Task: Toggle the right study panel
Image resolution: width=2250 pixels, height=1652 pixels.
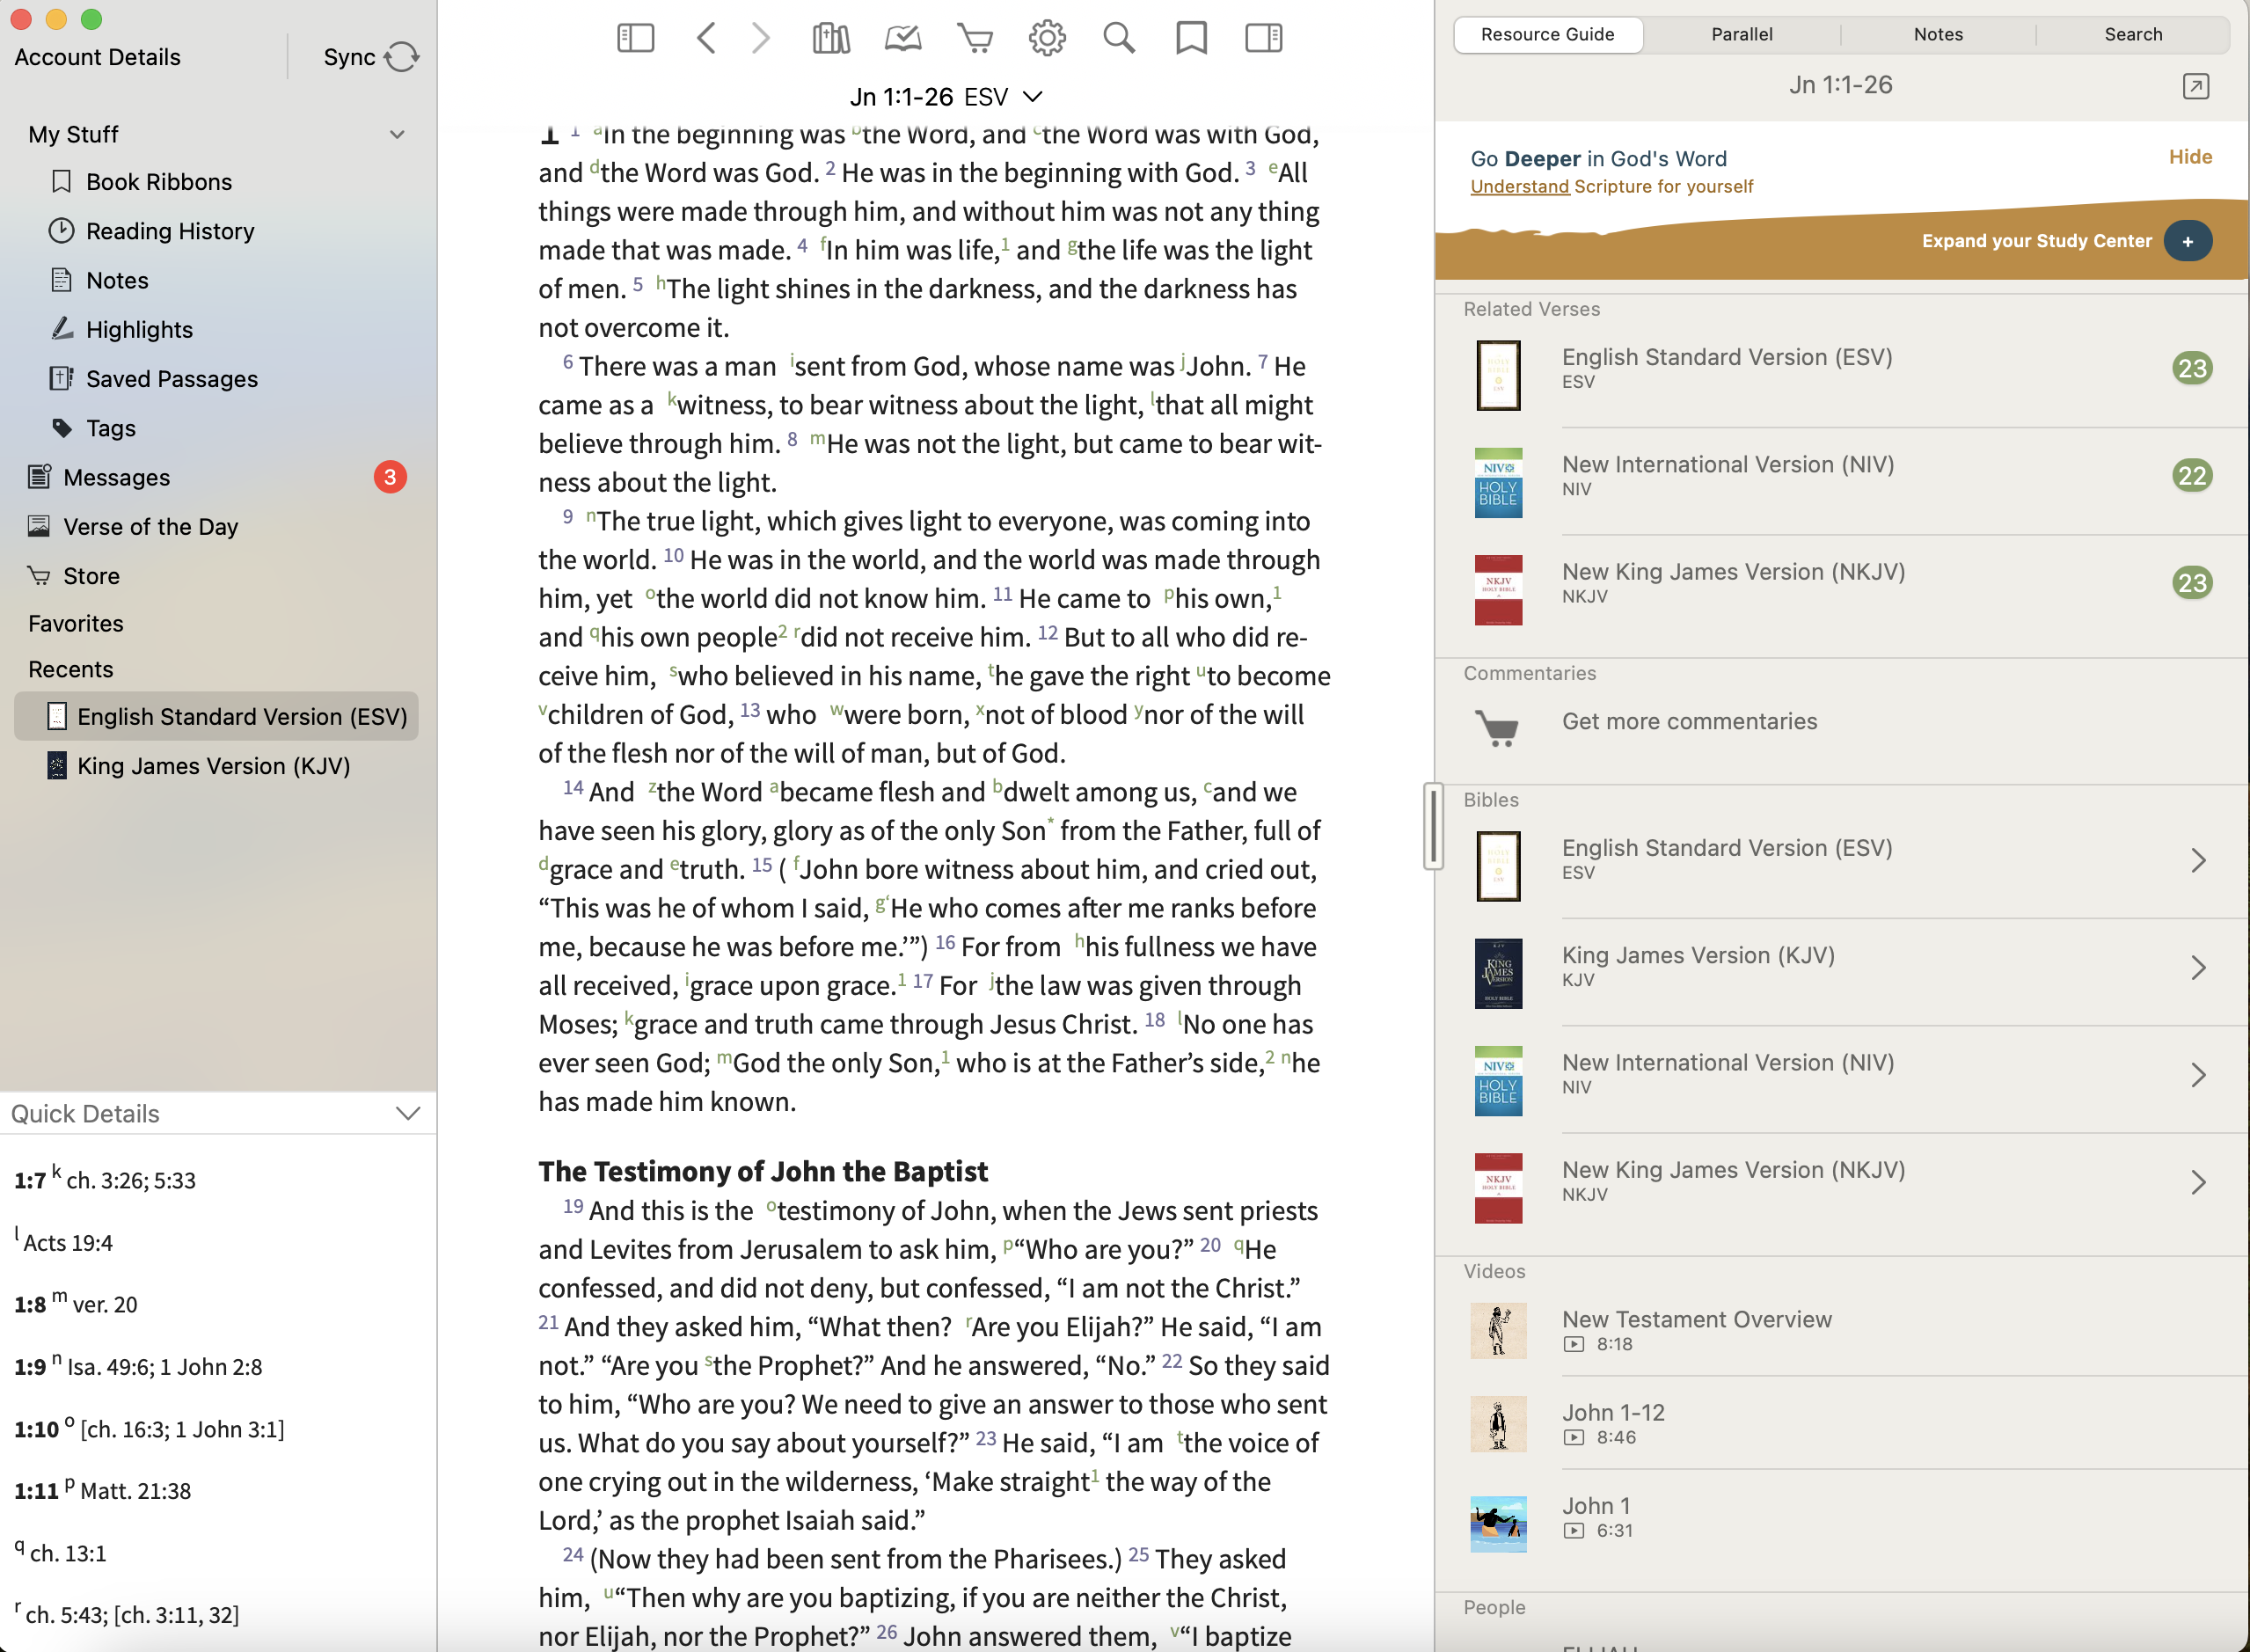Action: click(1263, 38)
